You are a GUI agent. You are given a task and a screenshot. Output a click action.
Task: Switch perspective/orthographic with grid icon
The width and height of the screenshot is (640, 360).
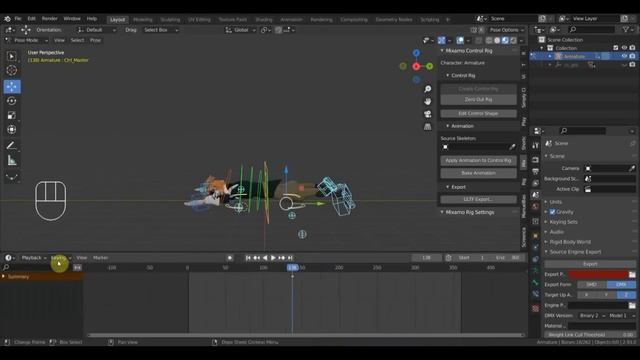pos(427,127)
